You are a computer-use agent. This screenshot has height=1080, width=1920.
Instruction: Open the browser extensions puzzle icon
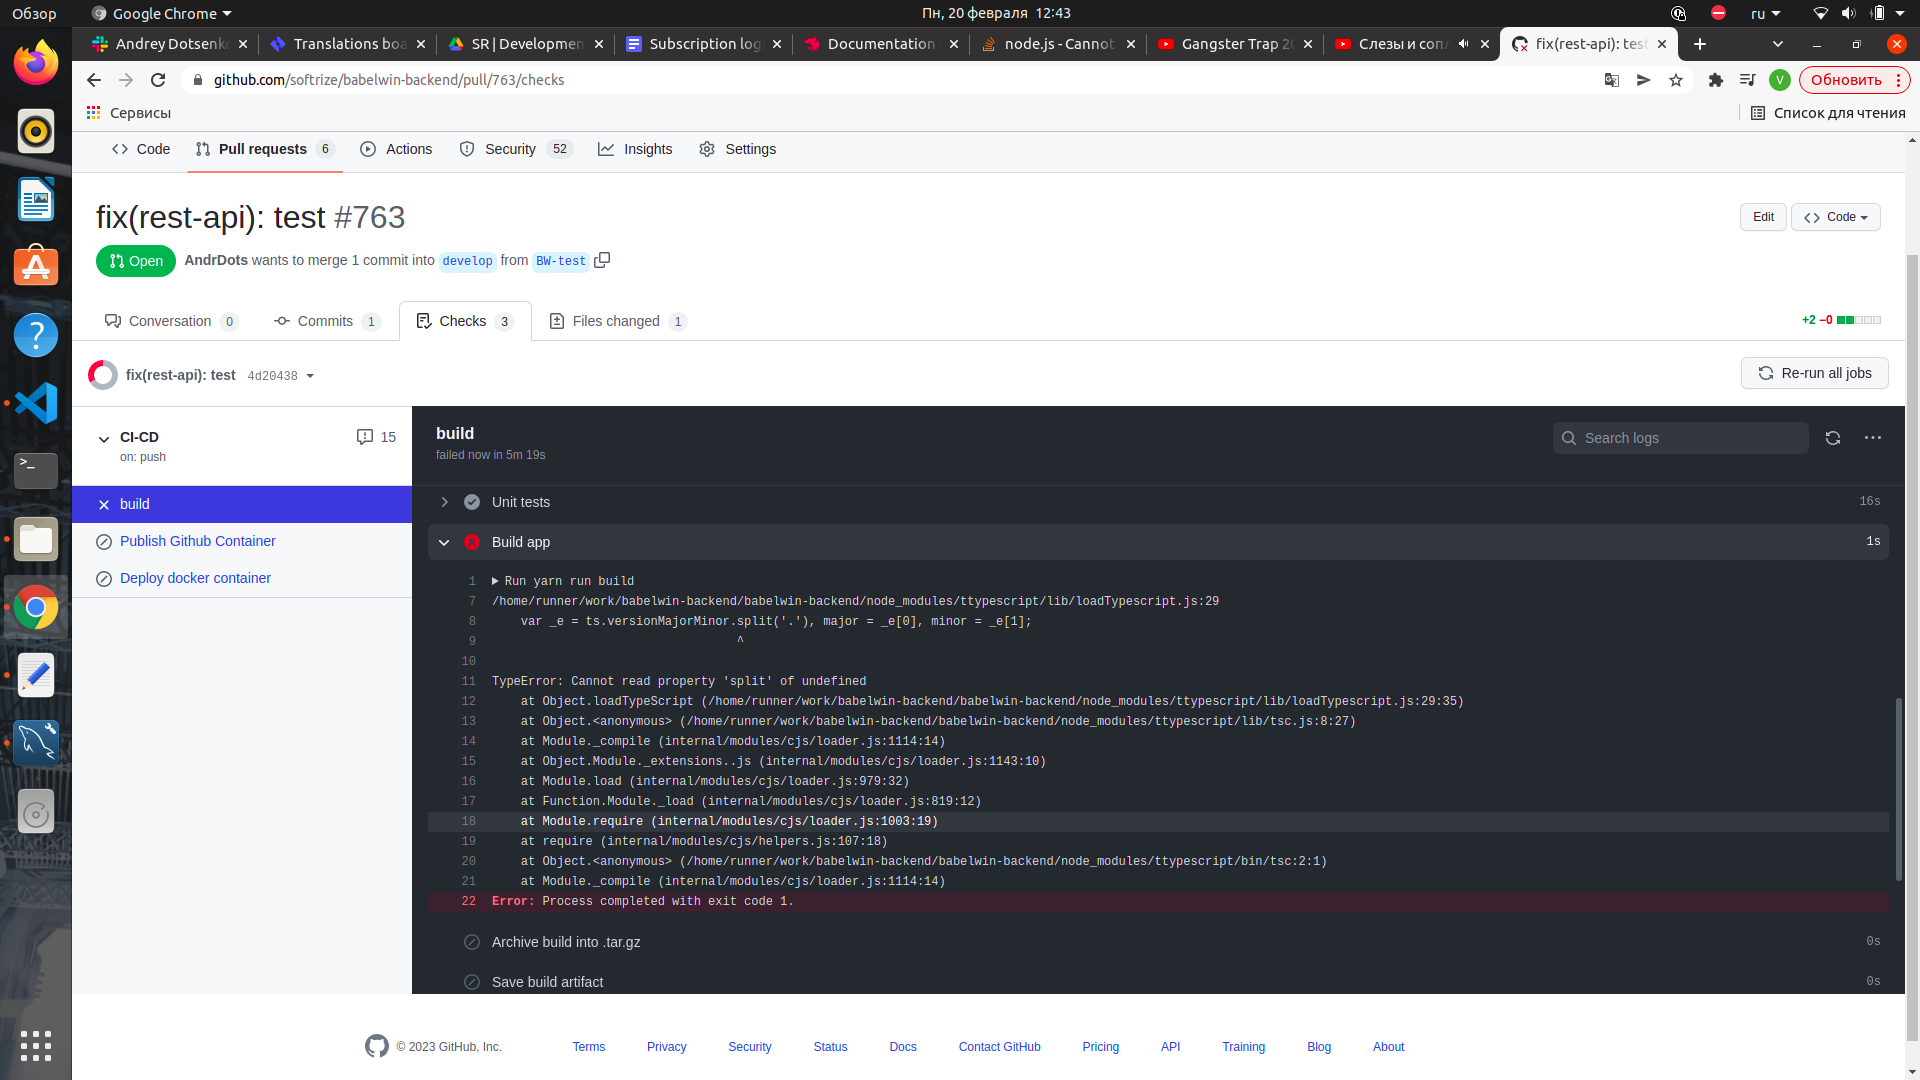click(1716, 80)
